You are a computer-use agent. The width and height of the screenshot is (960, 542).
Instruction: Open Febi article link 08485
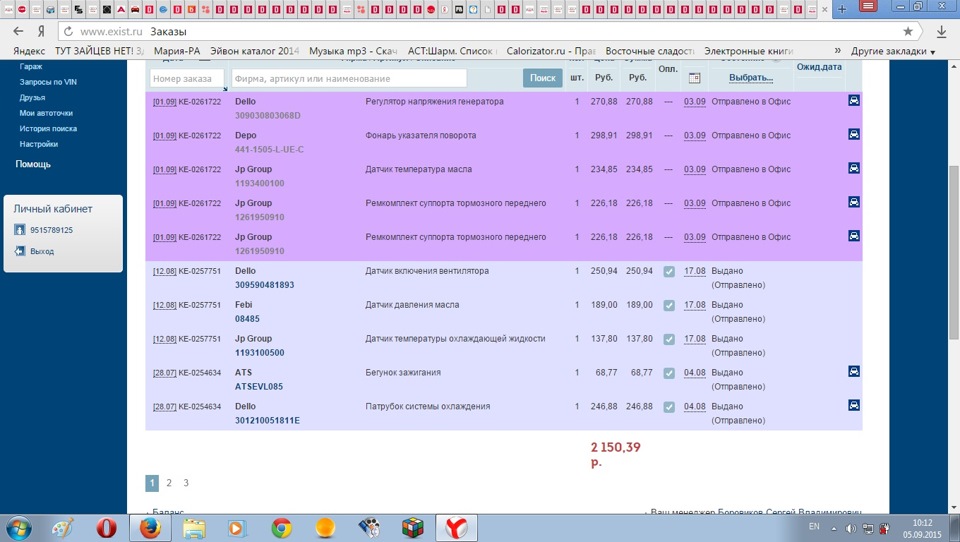[247, 318]
